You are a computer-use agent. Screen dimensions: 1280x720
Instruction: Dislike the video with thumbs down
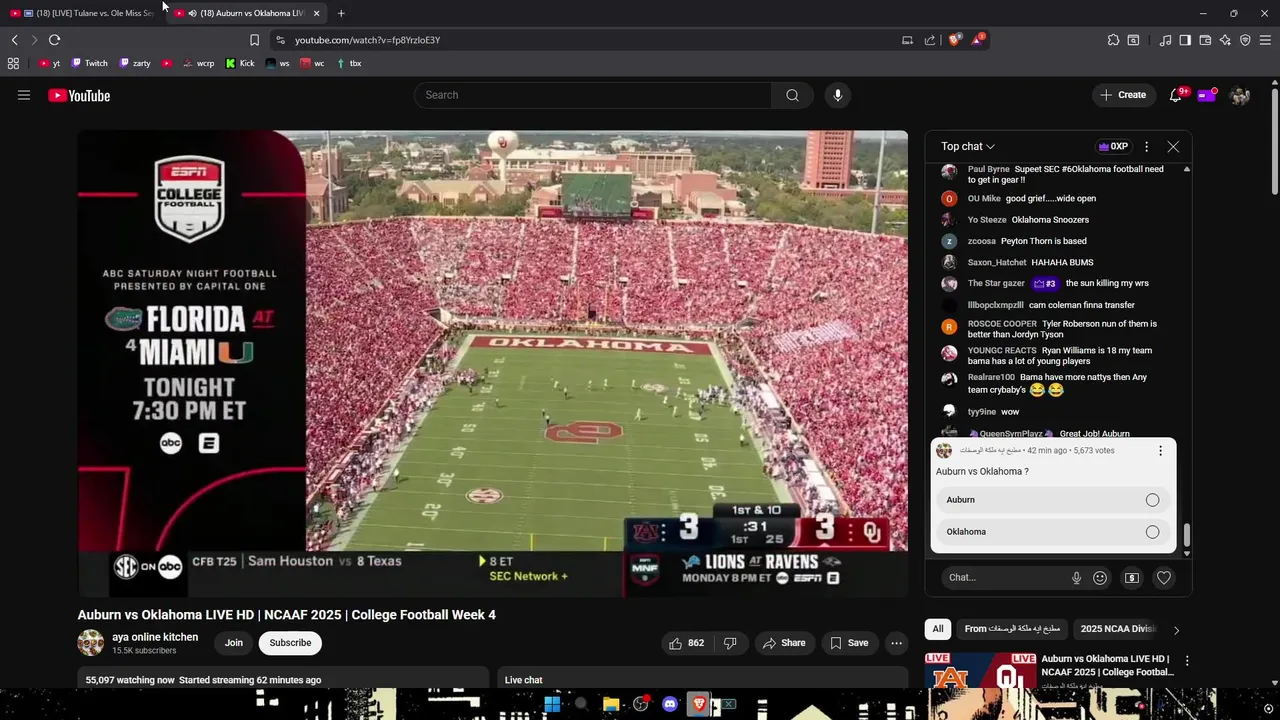730,643
